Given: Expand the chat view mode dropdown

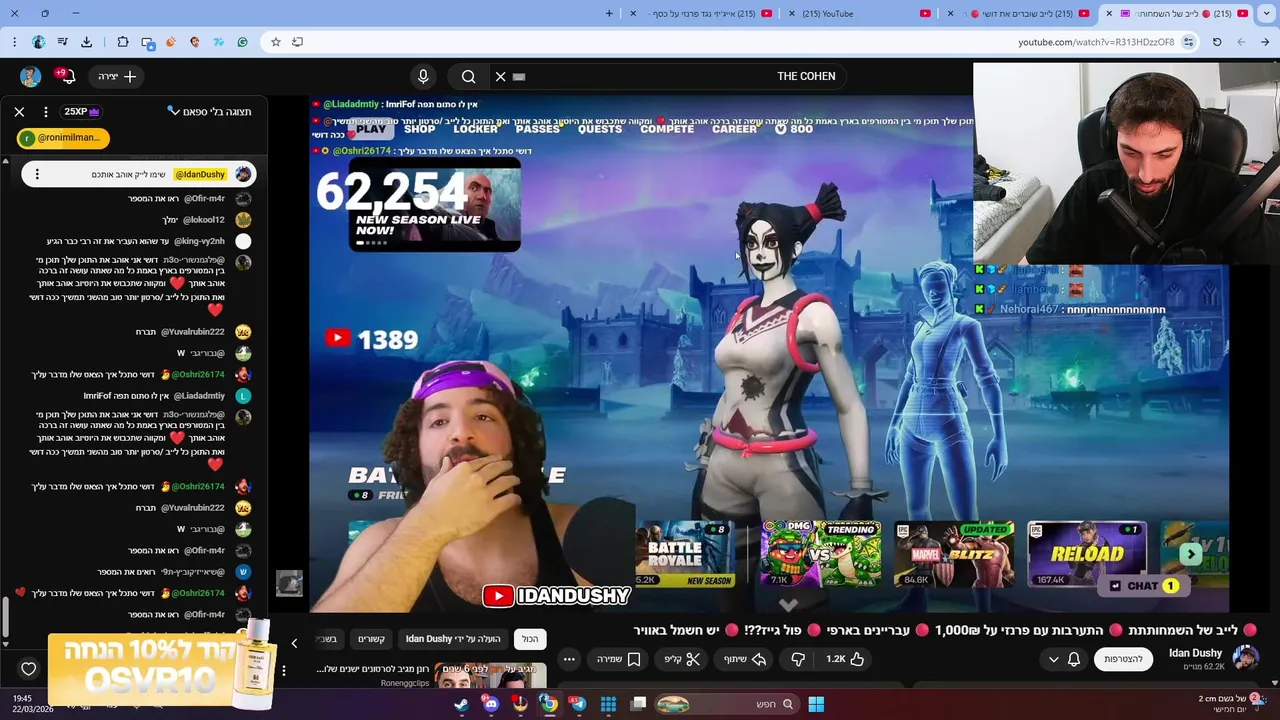Looking at the screenshot, I should coord(209,112).
